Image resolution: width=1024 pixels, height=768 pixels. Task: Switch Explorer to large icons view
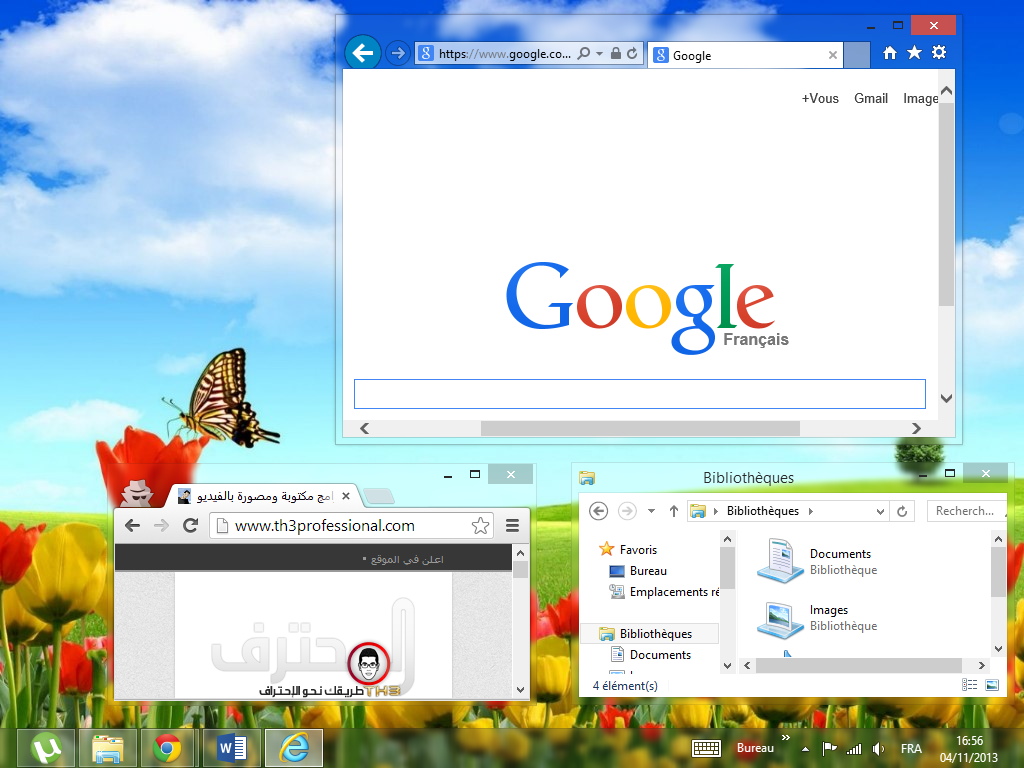point(992,685)
